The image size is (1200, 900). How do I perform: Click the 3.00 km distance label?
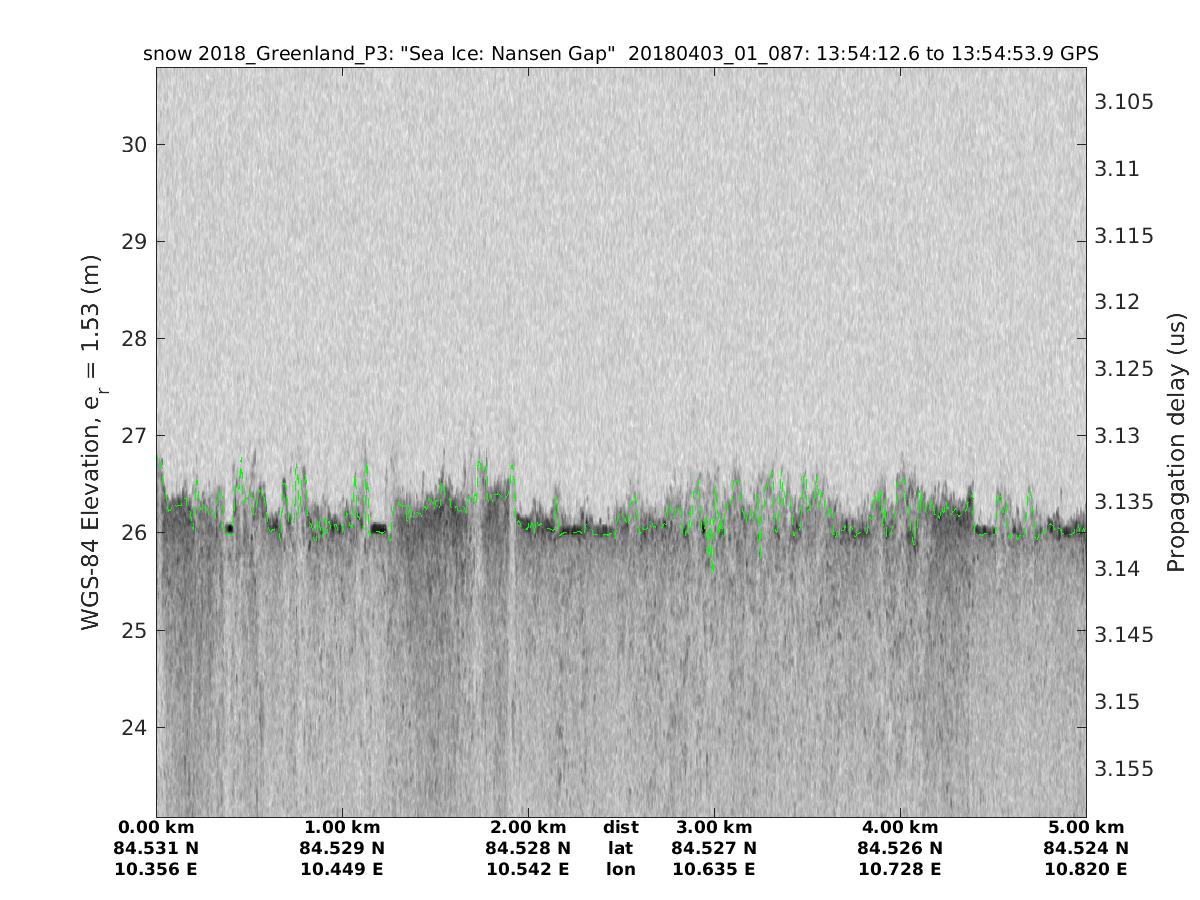[714, 827]
